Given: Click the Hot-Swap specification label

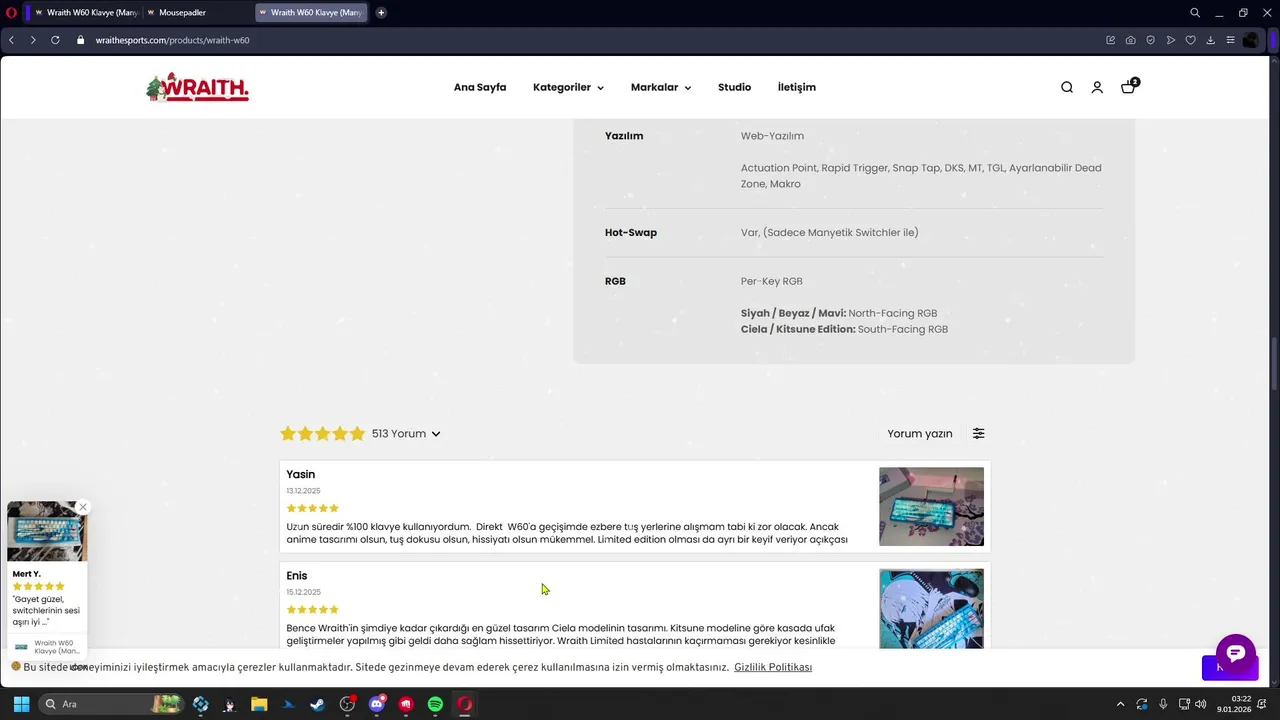Looking at the screenshot, I should 631,232.
